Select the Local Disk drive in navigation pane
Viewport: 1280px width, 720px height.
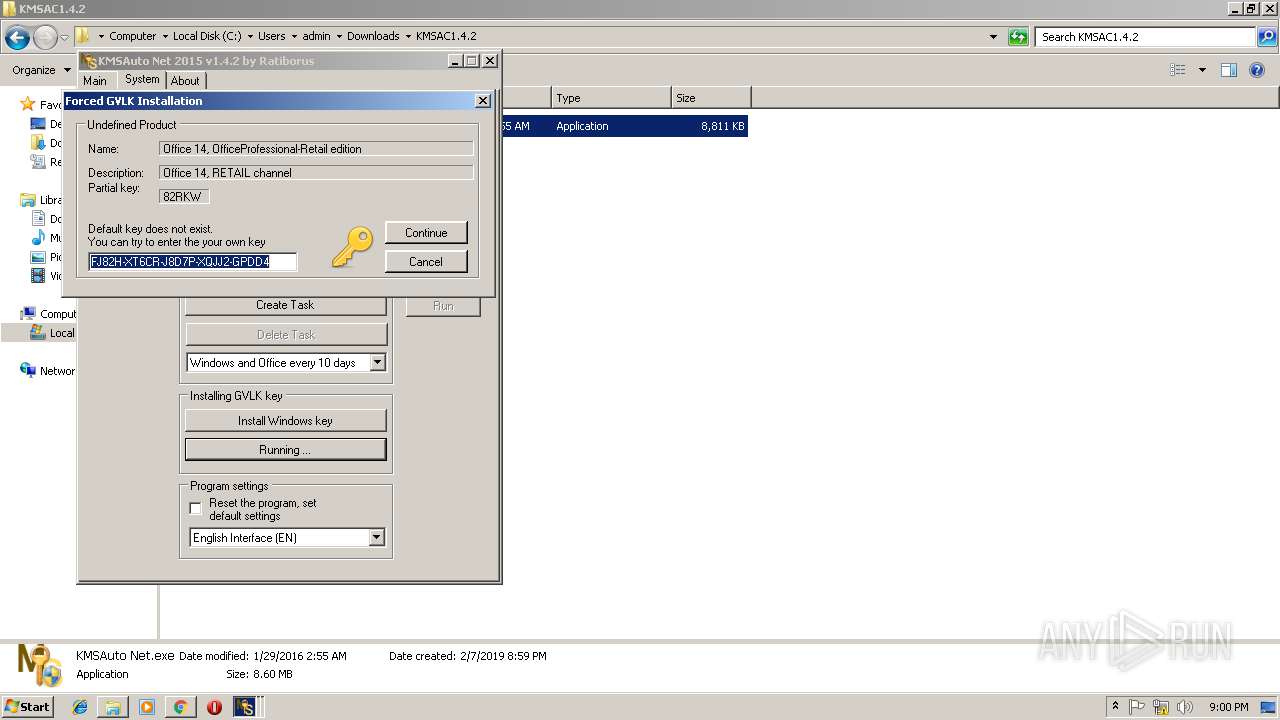pyautogui.click(x=51, y=333)
